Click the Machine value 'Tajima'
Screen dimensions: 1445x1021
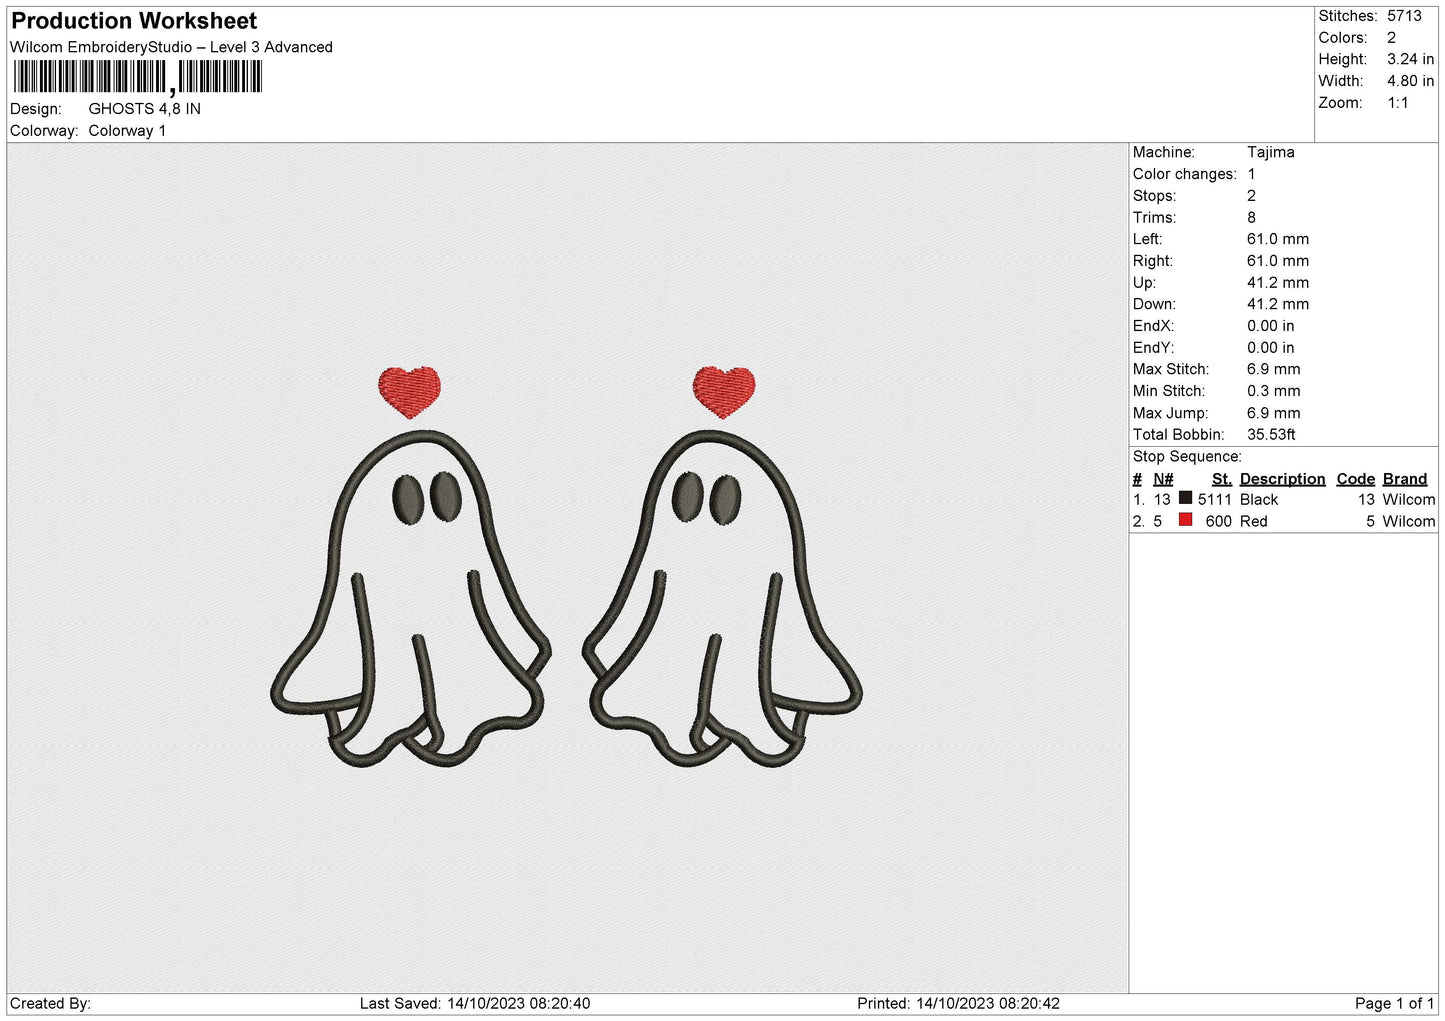click(x=1270, y=152)
